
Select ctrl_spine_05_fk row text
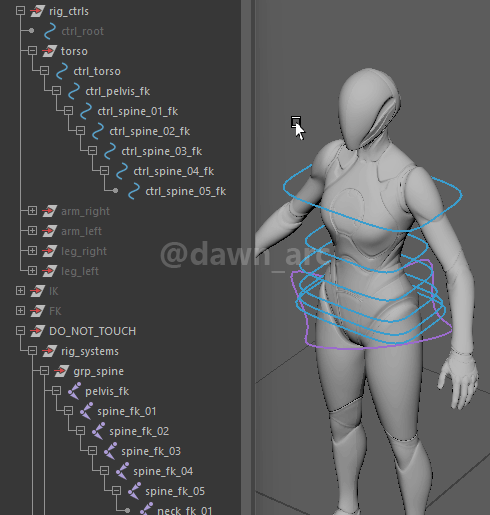click(186, 191)
